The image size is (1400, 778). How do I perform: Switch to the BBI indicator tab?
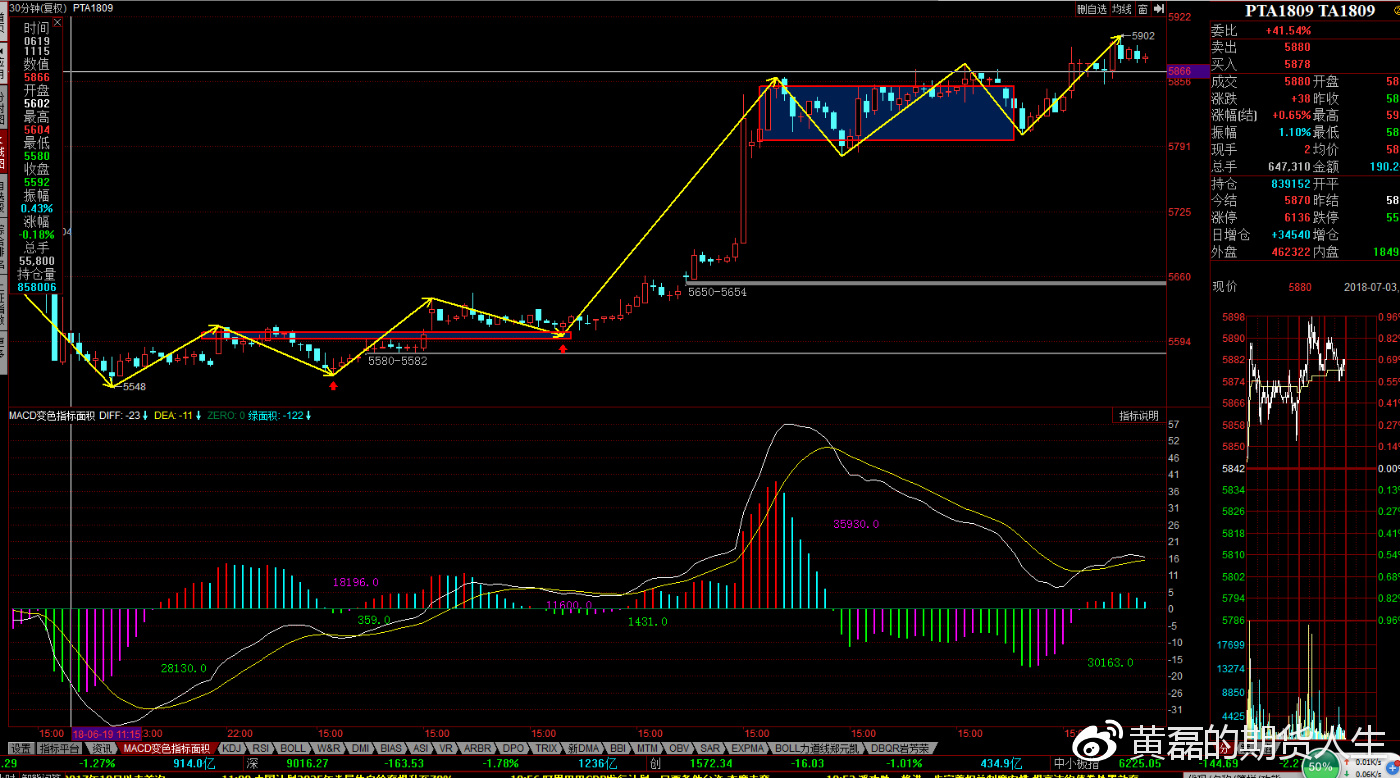coord(618,748)
